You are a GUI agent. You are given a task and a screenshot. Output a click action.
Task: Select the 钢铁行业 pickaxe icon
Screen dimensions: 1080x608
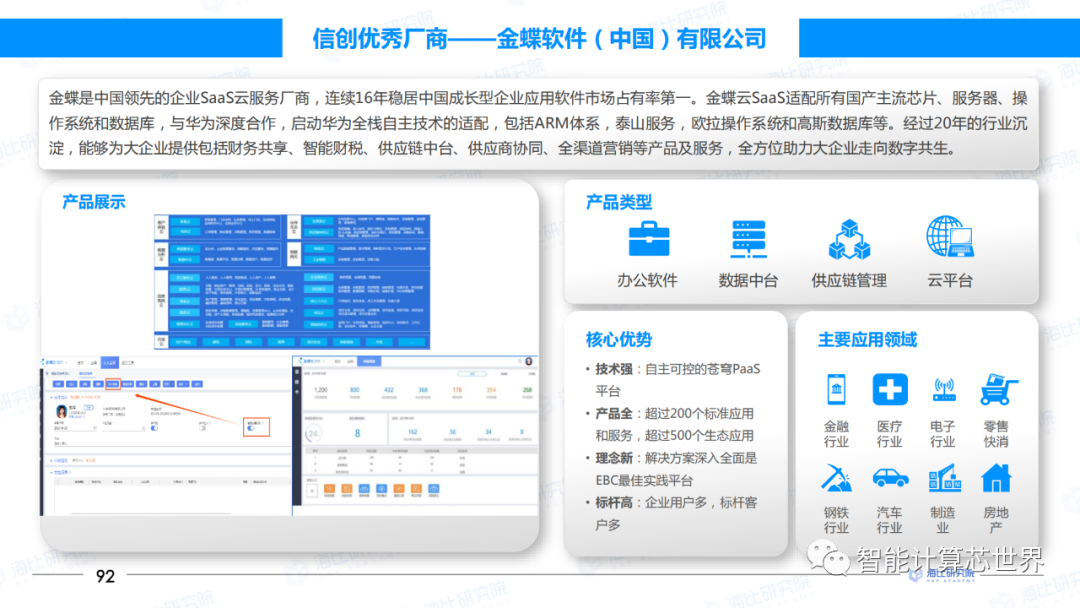click(x=836, y=478)
